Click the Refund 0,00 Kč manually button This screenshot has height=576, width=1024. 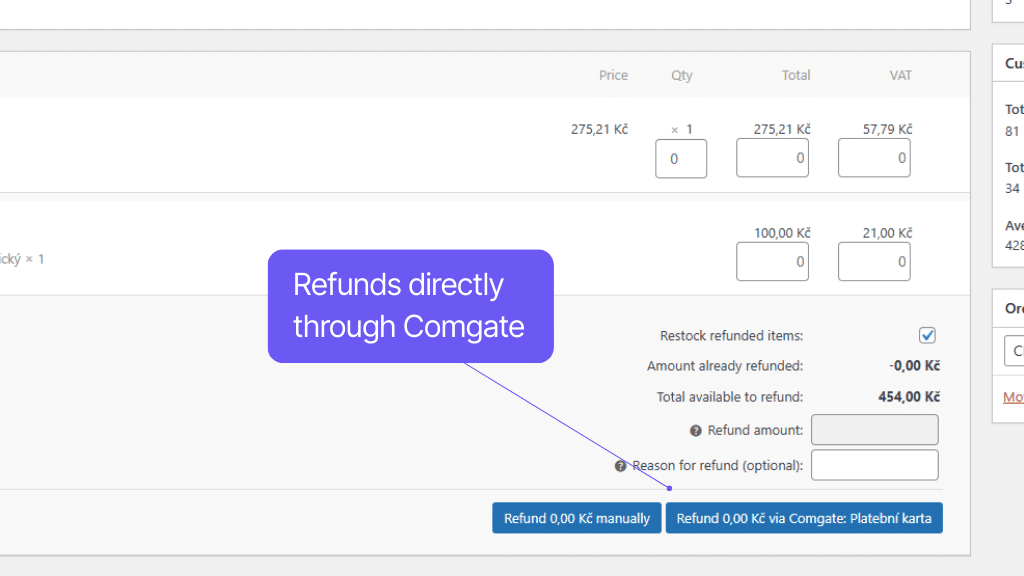click(577, 518)
